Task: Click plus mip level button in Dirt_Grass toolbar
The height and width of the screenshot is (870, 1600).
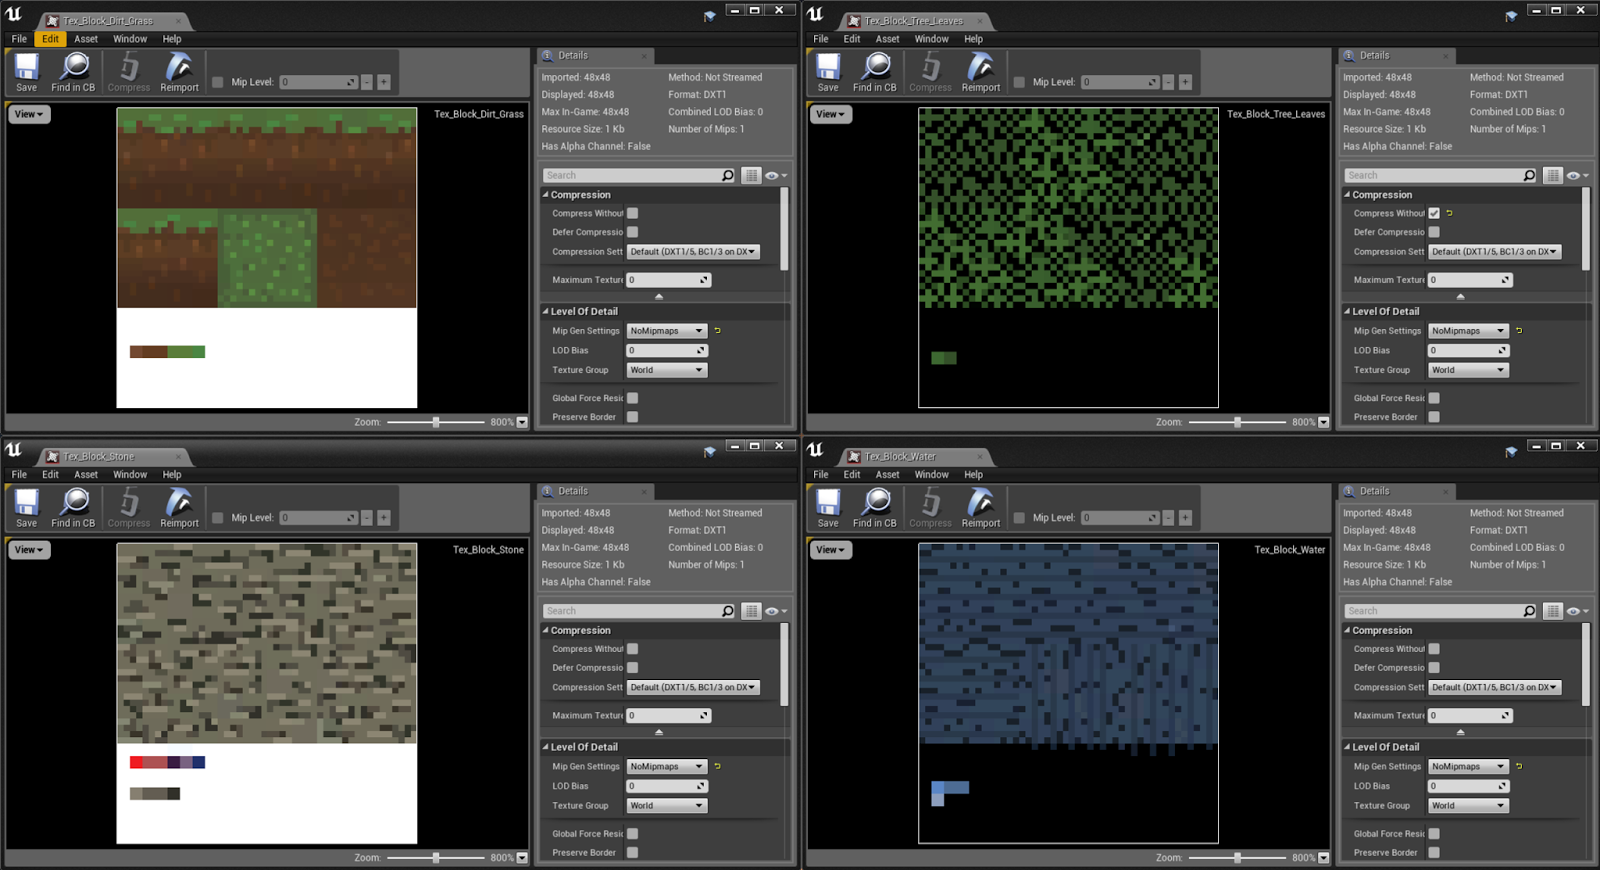Action: pos(384,82)
